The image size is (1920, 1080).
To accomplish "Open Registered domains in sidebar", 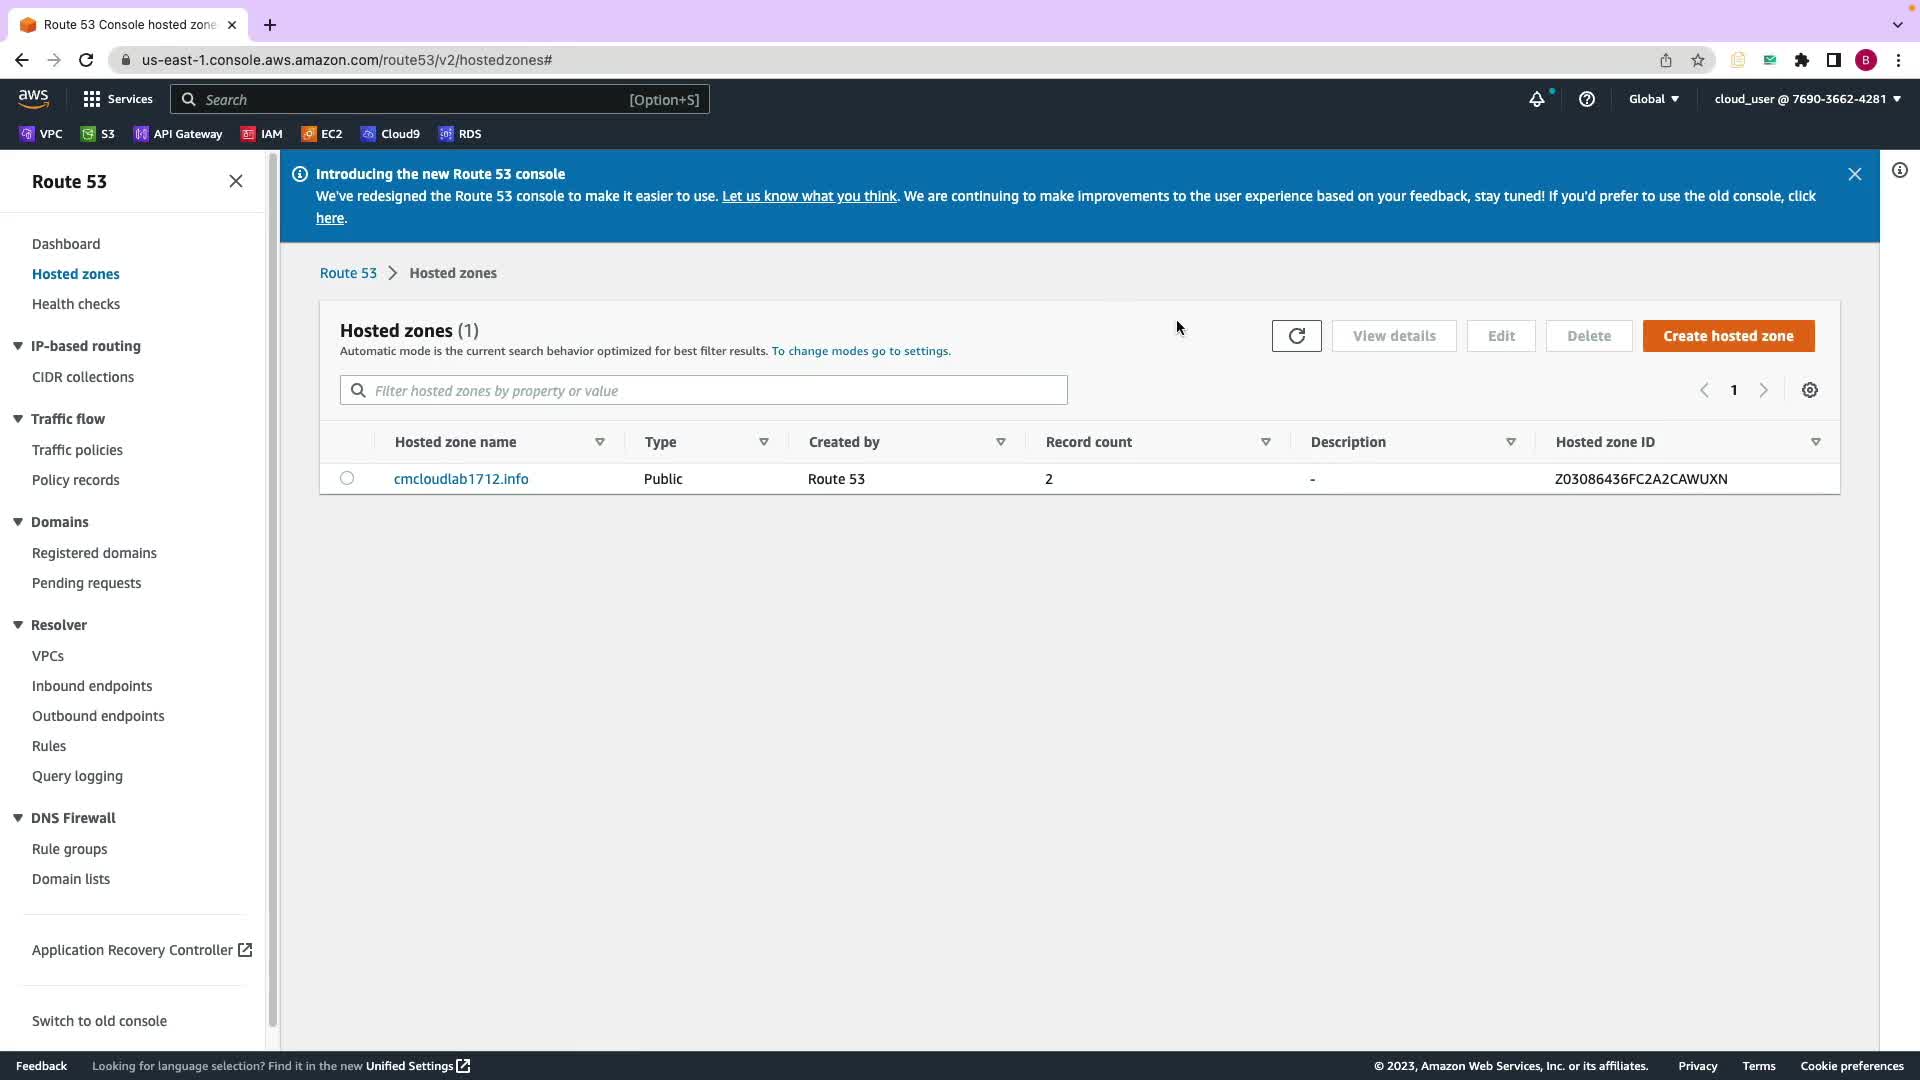I will [94, 553].
